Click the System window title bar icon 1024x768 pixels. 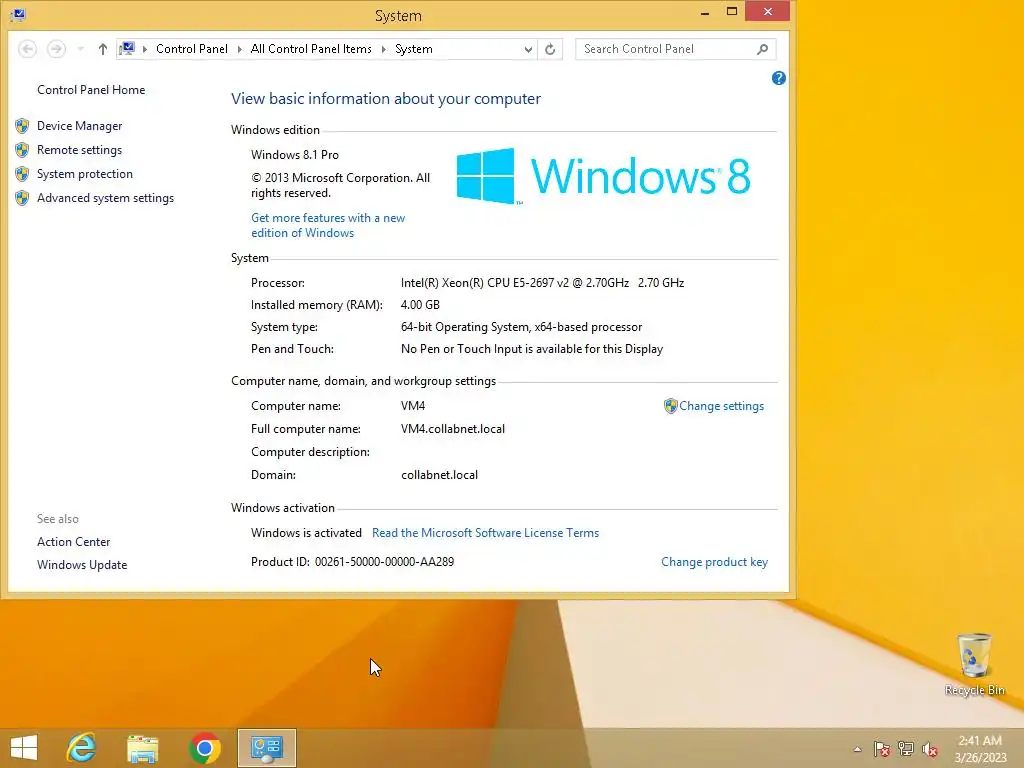pyautogui.click(x=18, y=14)
